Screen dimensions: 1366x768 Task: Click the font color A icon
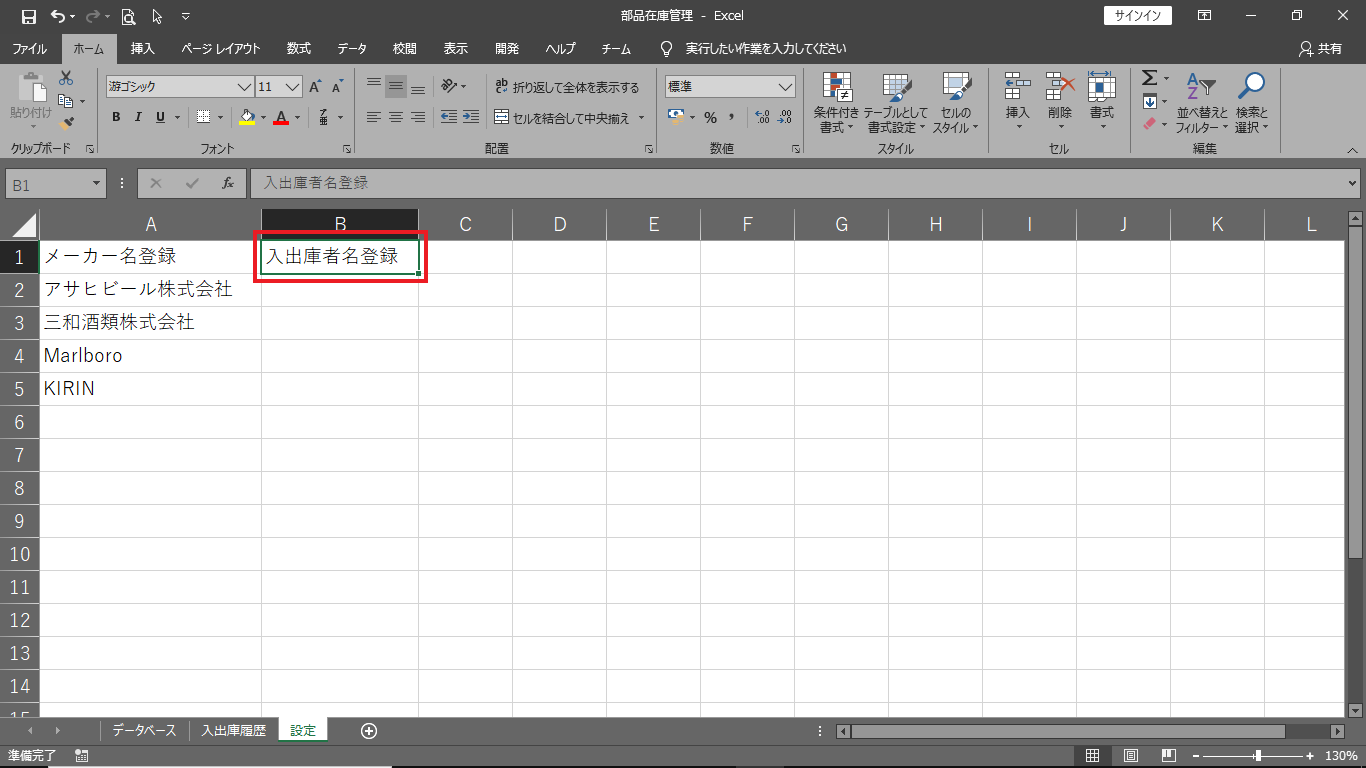(281, 117)
